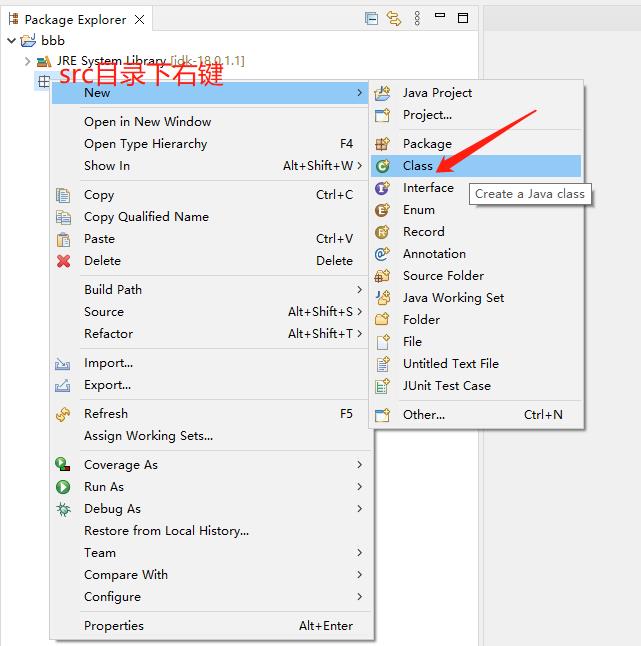Viewport: 641px width, 646px height.
Task: Collapse the bbb project tree node
Action: click(x=12, y=40)
